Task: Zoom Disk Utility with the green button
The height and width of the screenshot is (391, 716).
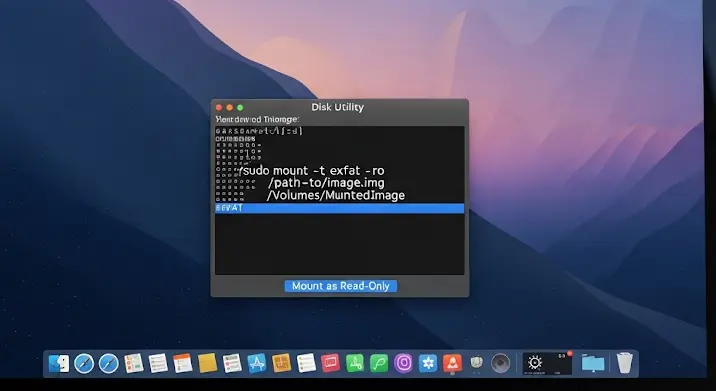Action: (x=240, y=108)
